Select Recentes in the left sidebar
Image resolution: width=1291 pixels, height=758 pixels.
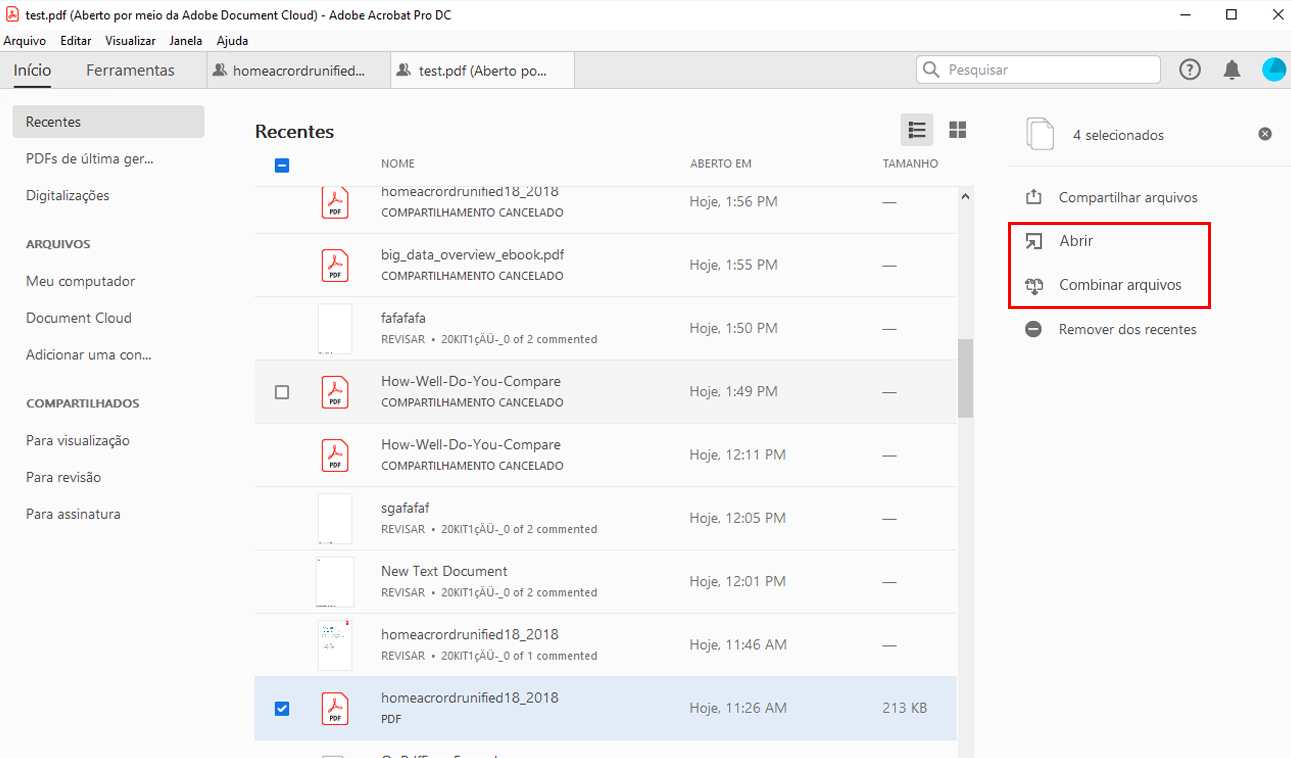(108, 122)
